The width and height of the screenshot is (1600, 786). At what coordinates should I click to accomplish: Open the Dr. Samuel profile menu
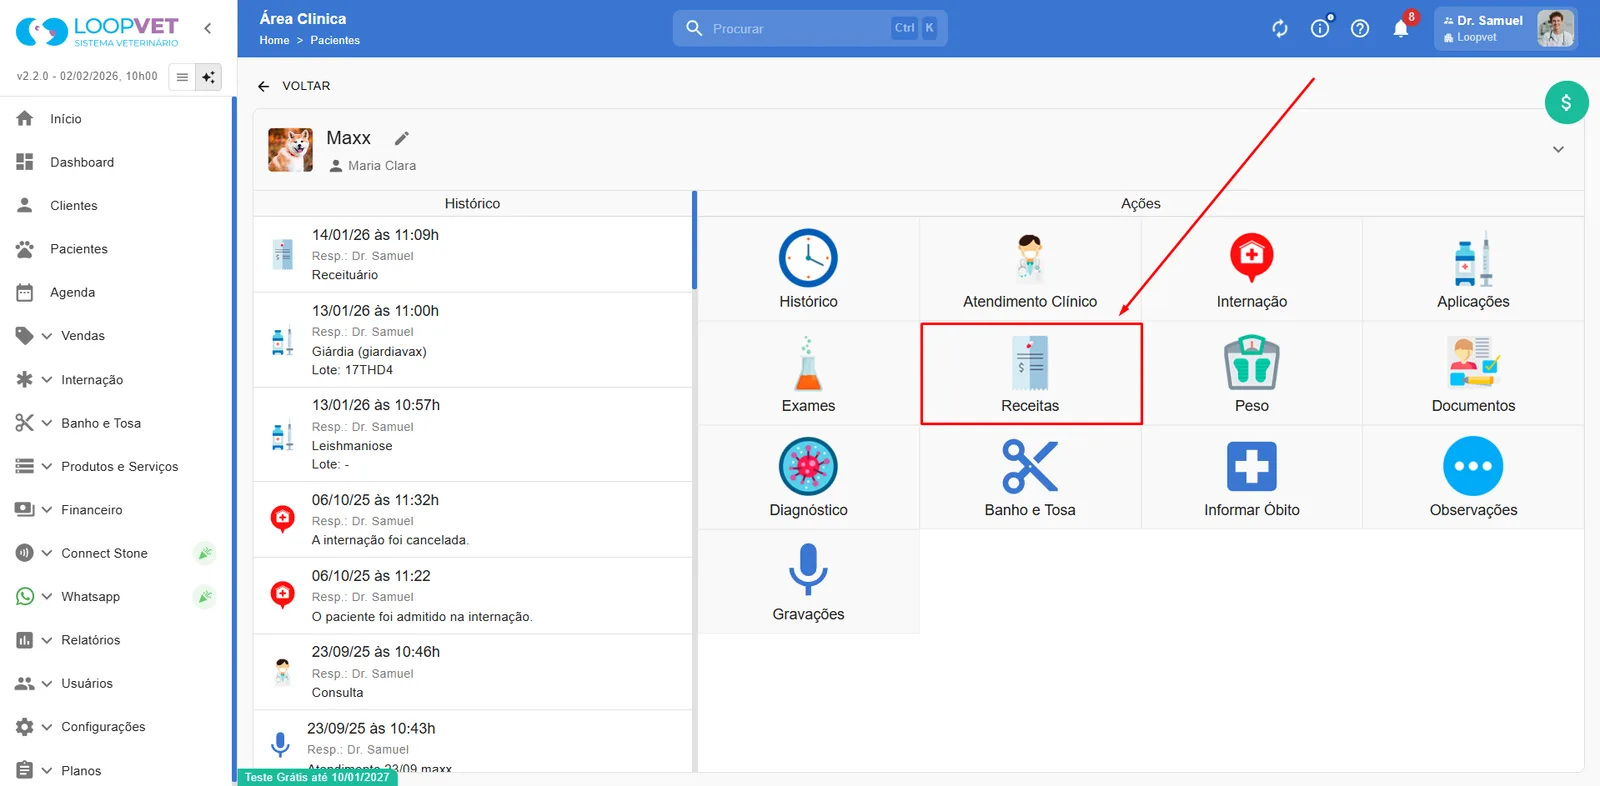(1506, 28)
